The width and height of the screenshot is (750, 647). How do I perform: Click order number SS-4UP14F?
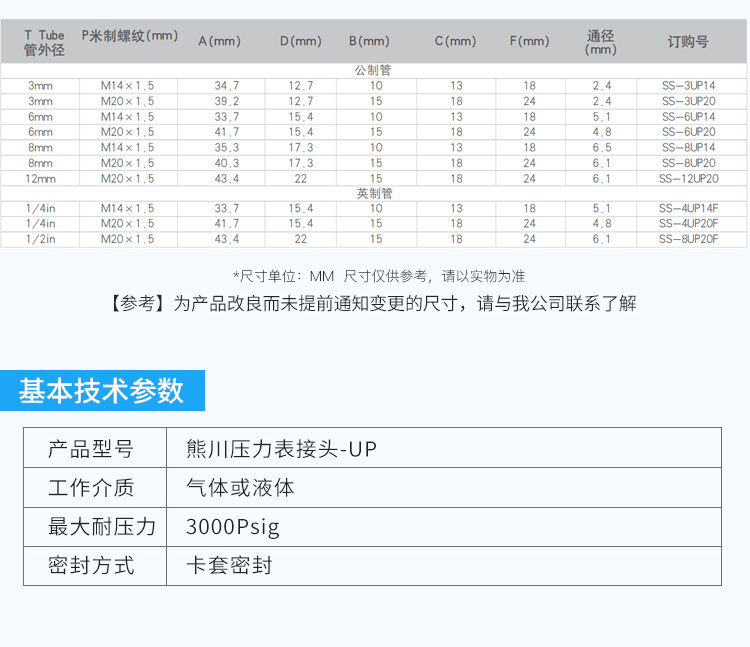click(688, 208)
